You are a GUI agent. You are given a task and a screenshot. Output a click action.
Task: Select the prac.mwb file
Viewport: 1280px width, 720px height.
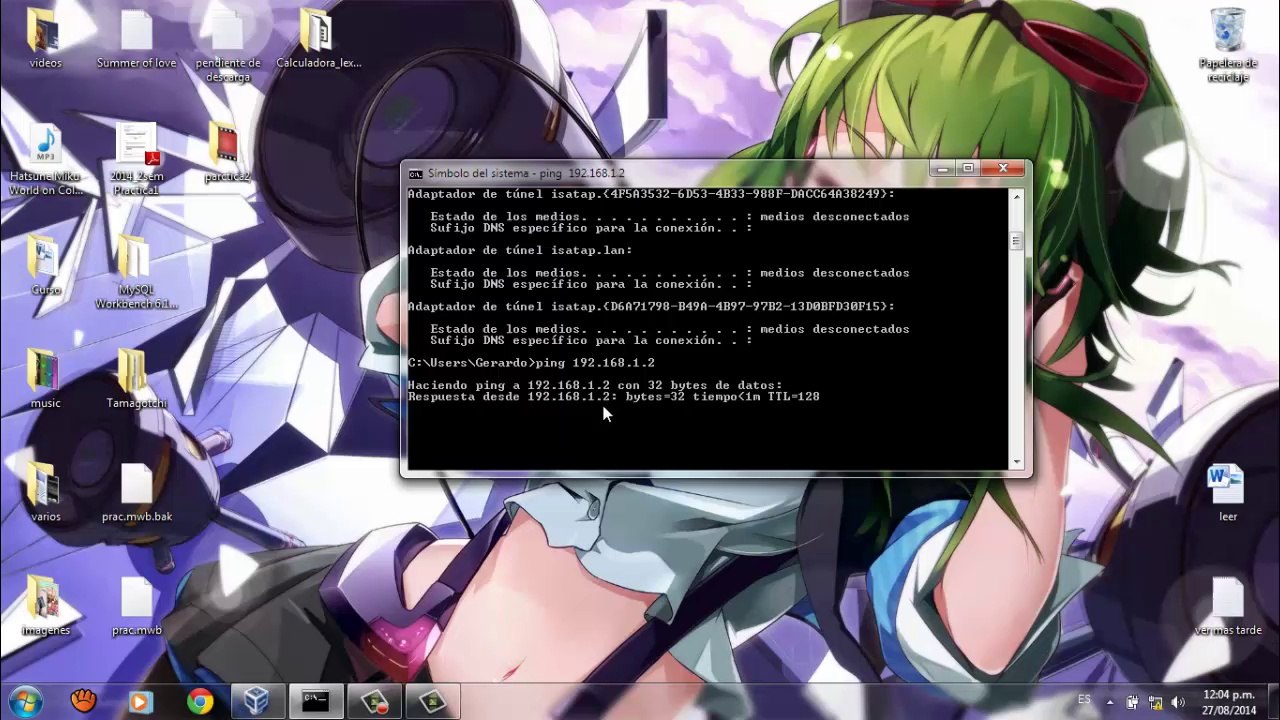tap(136, 607)
